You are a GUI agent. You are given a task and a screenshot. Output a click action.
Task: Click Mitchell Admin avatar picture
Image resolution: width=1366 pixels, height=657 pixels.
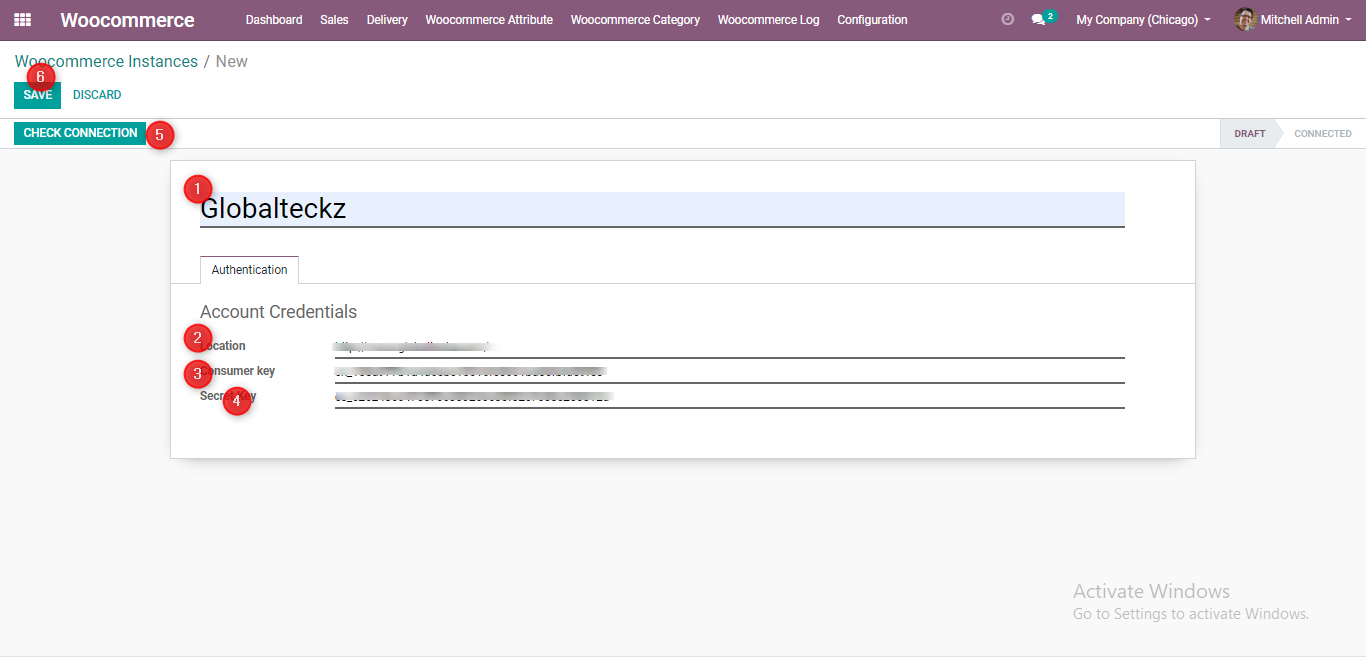pyautogui.click(x=1244, y=20)
